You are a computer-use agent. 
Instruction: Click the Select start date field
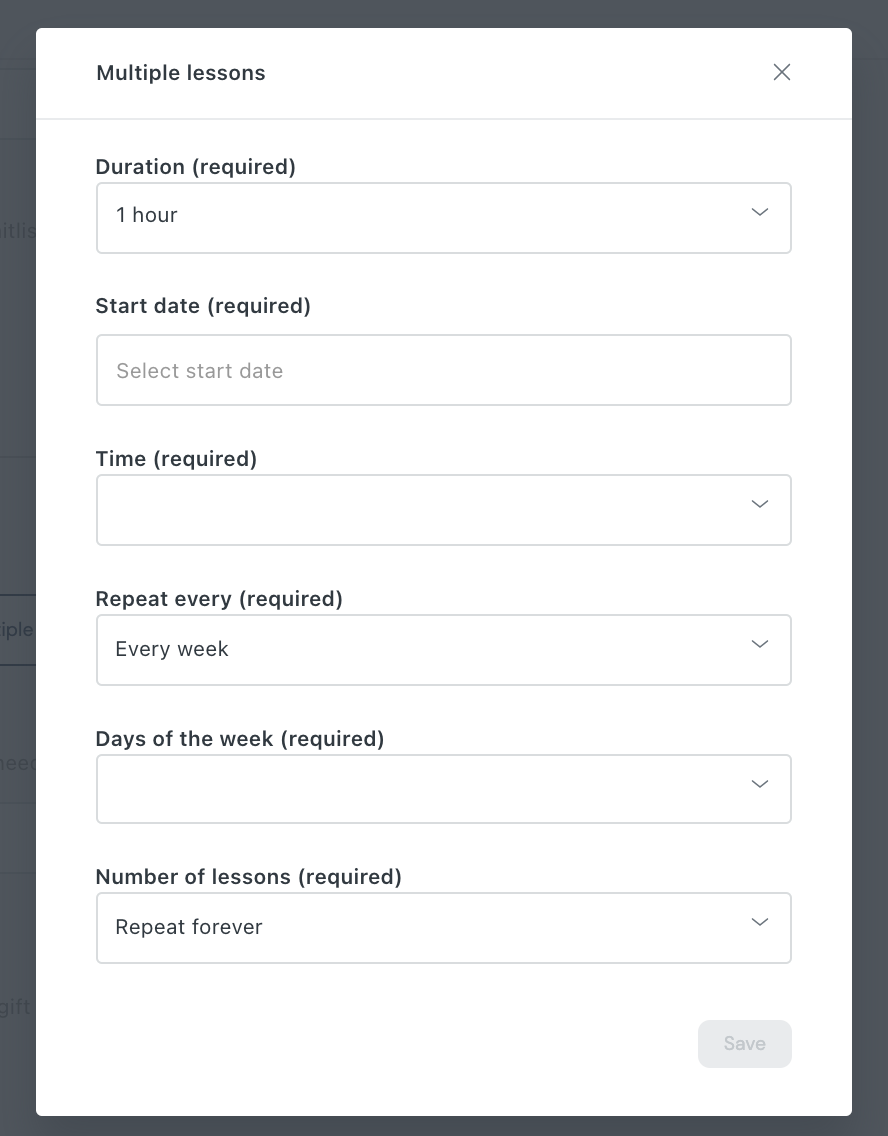coord(443,370)
